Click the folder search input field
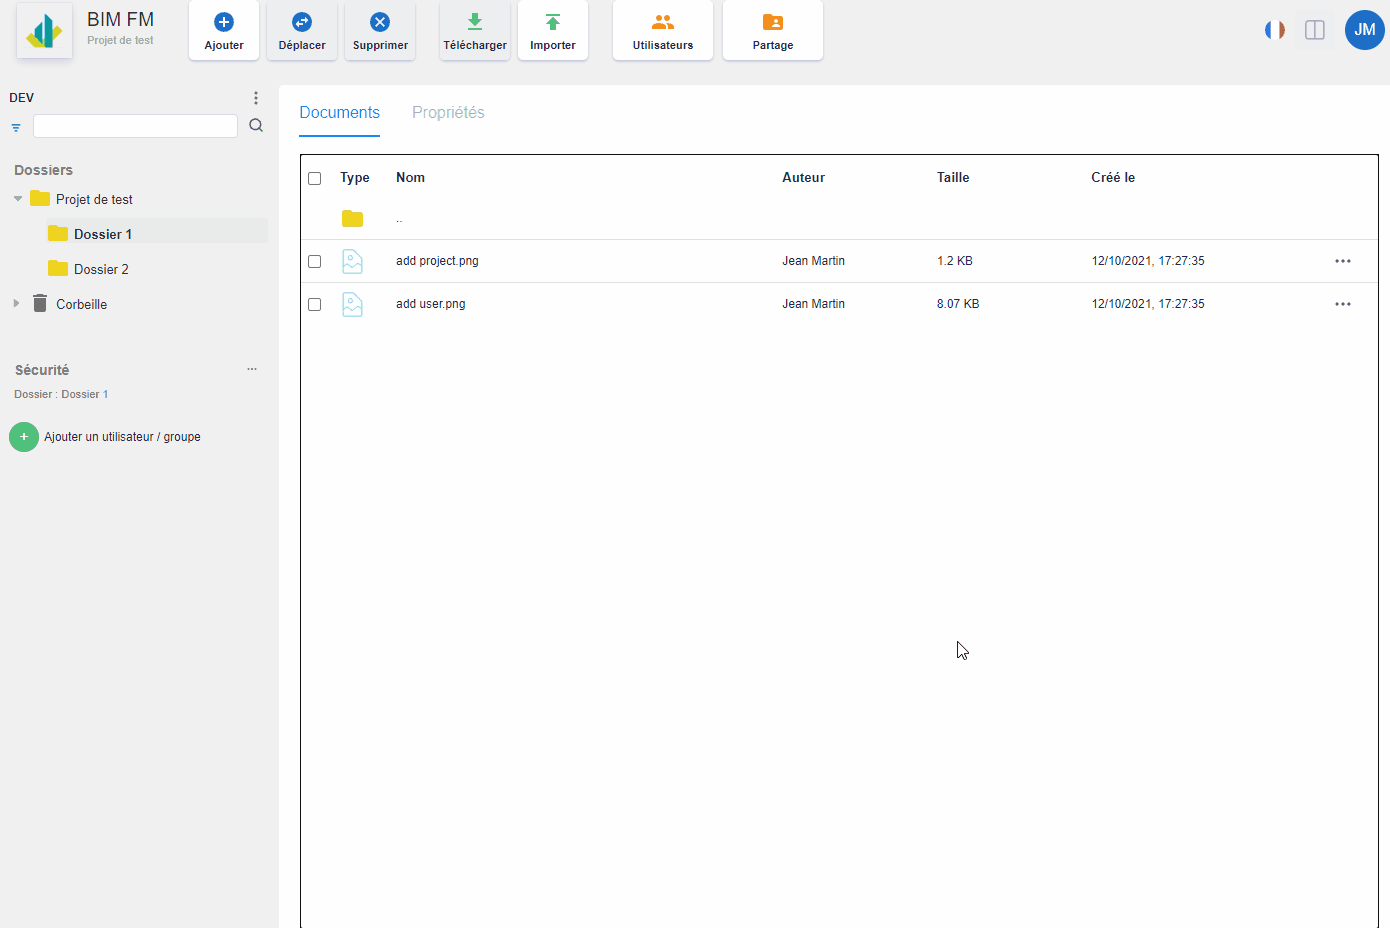Image resolution: width=1390 pixels, height=928 pixels. coord(135,126)
